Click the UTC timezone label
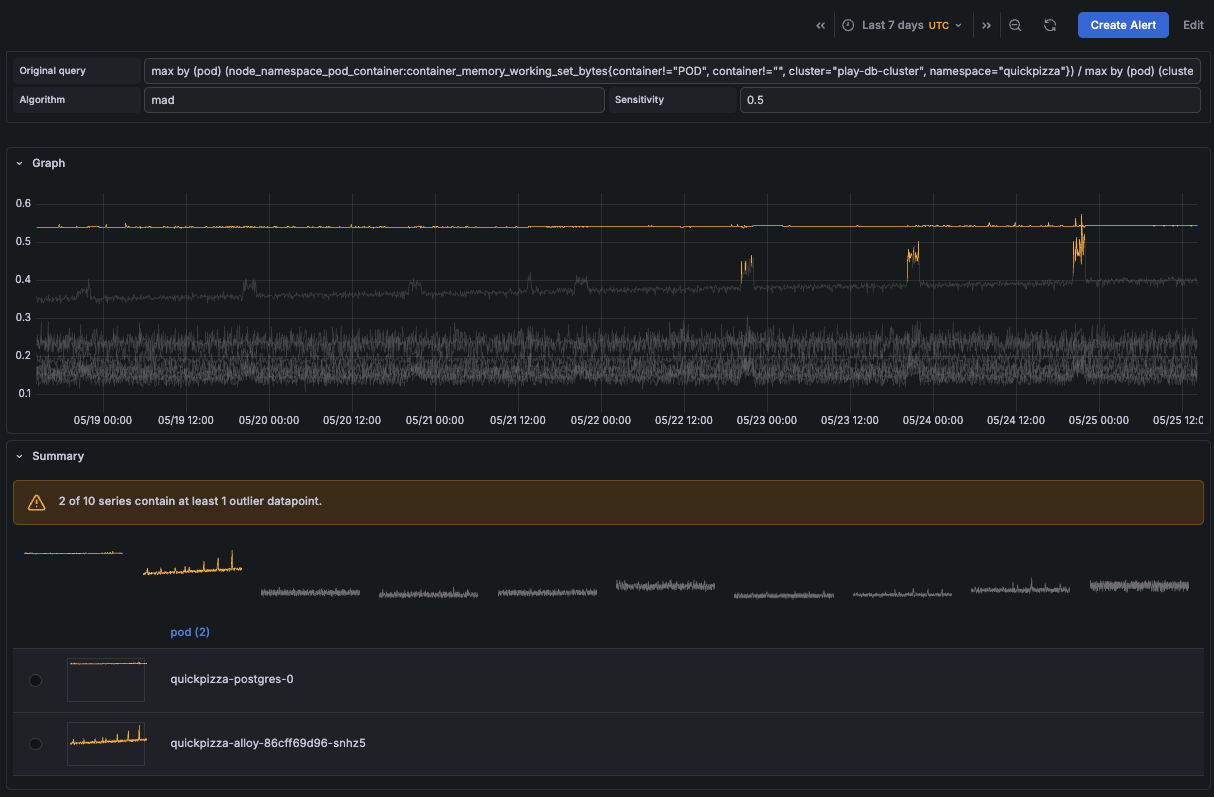 pos(939,25)
